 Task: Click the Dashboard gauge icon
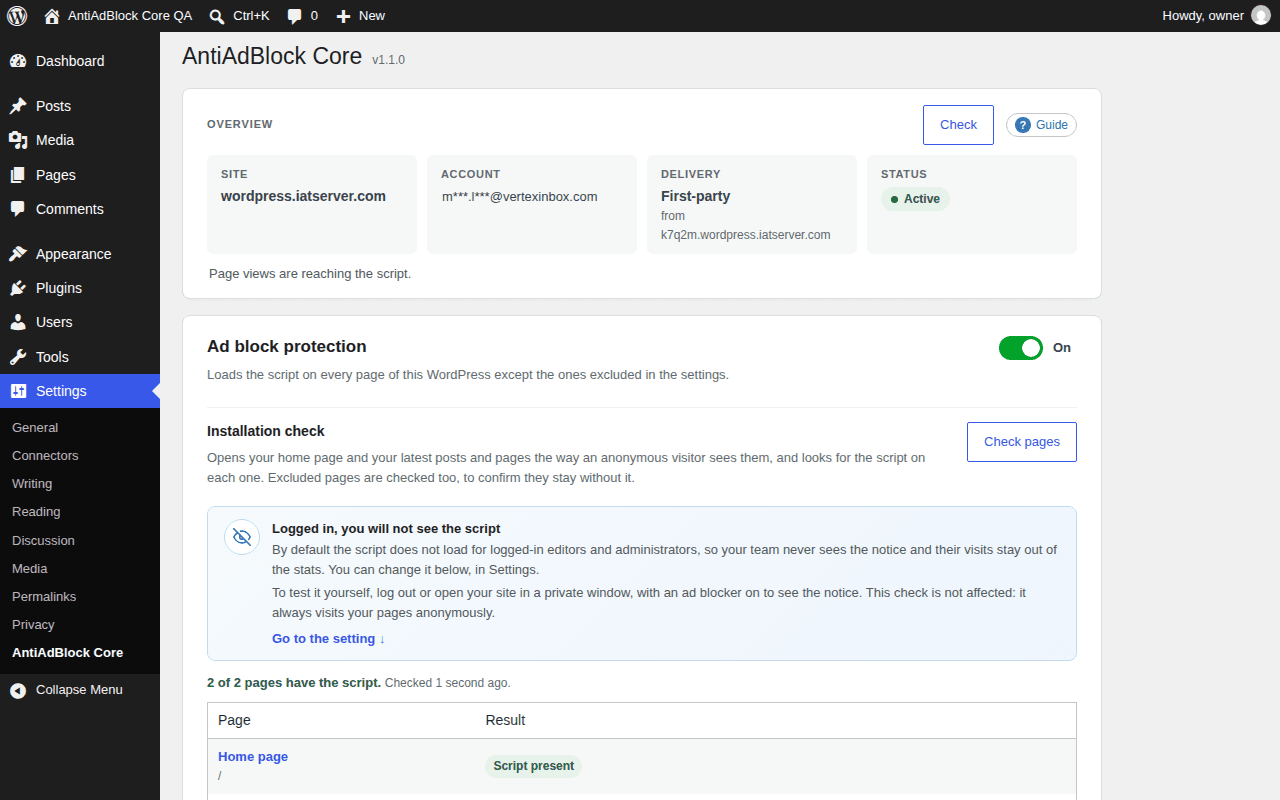click(x=18, y=61)
